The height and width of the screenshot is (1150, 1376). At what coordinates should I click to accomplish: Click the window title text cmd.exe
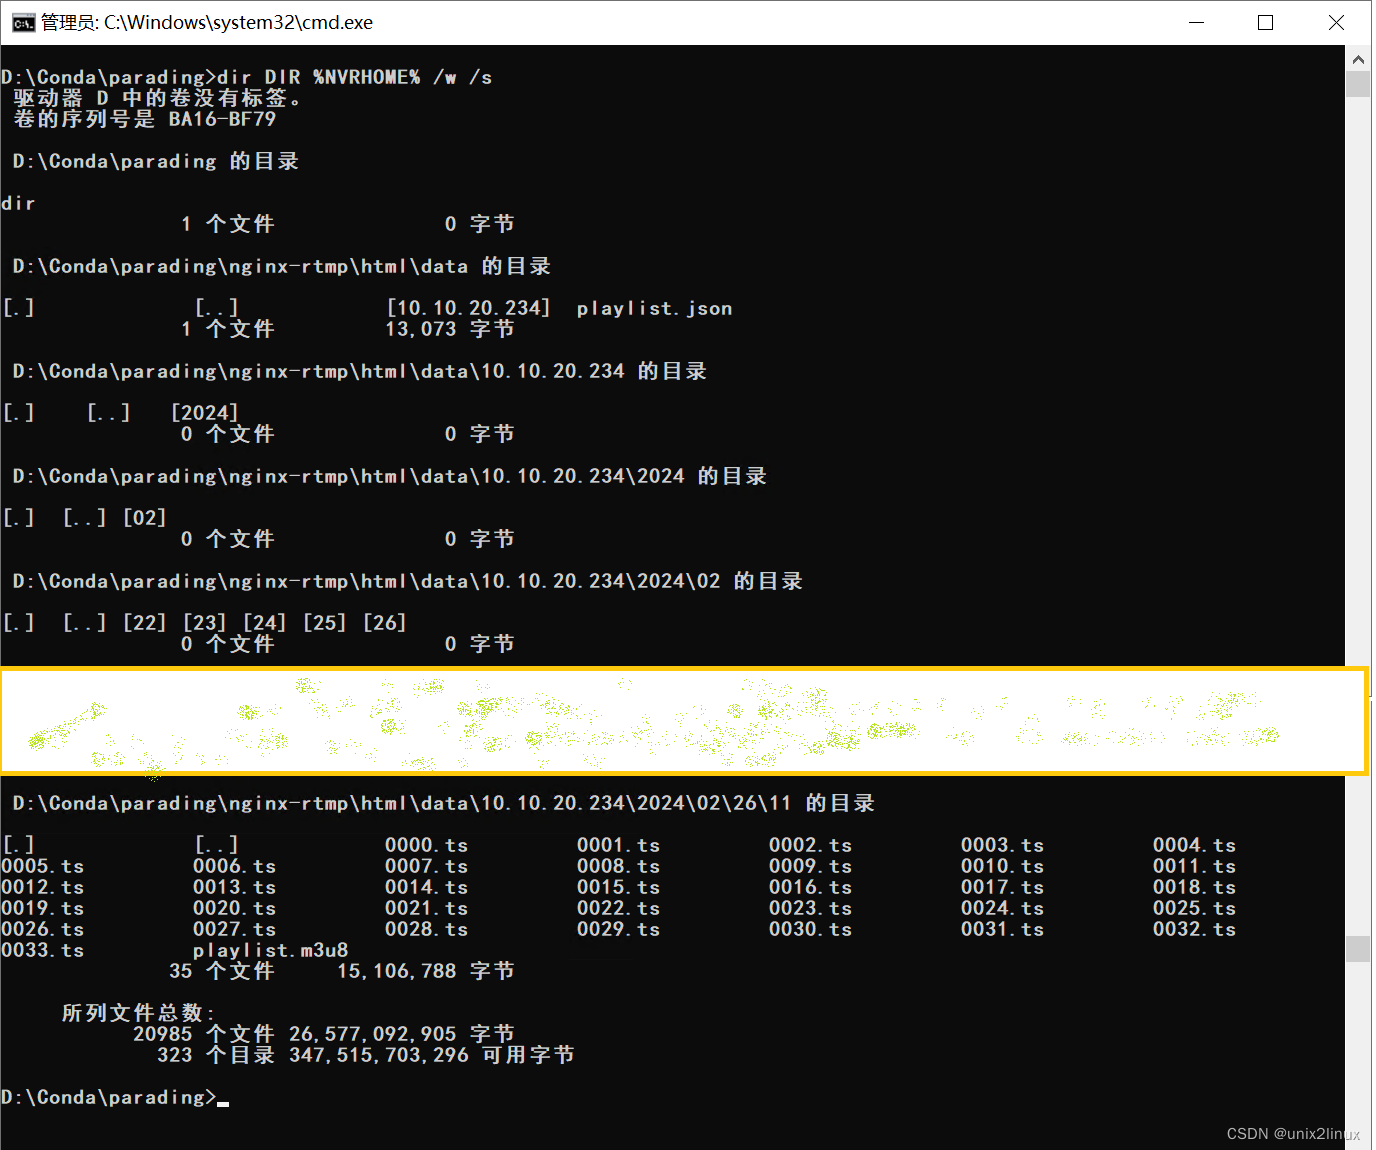pyautogui.click(x=207, y=23)
